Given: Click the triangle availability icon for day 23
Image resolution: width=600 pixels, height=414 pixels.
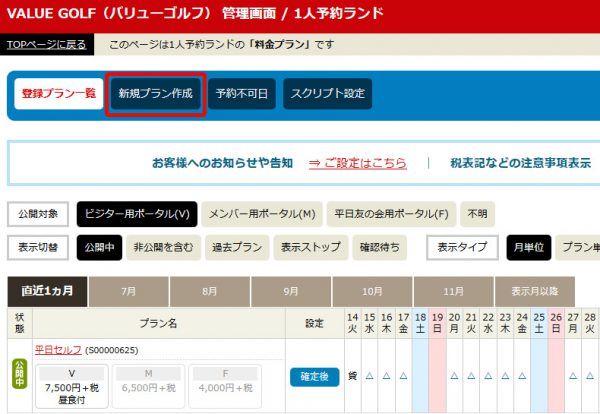Looking at the screenshot, I should (505, 376).
